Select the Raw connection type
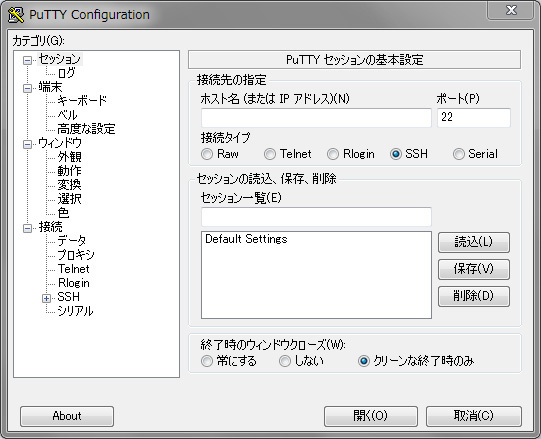The height and width of the screenshot is (439, 541). coord(207,154)
